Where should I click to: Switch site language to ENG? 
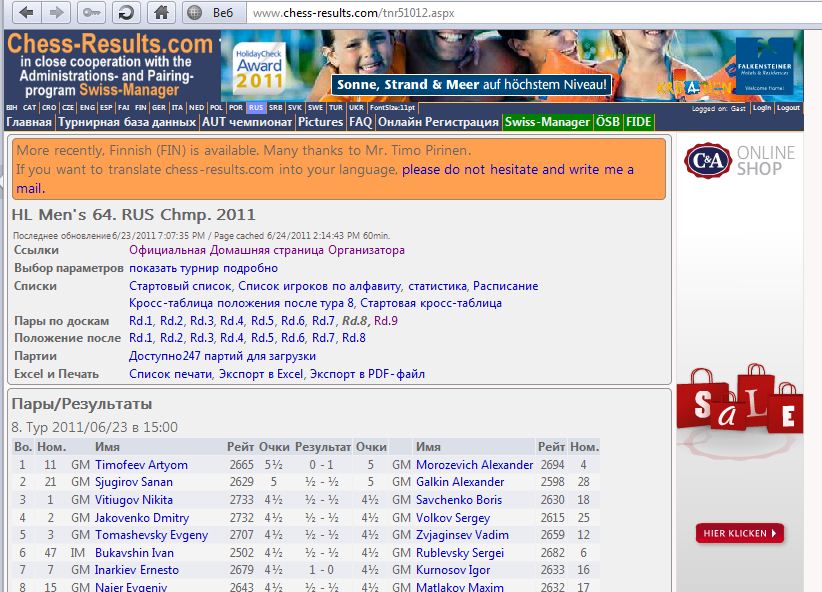pyautogui.click(x=87, y=107)
